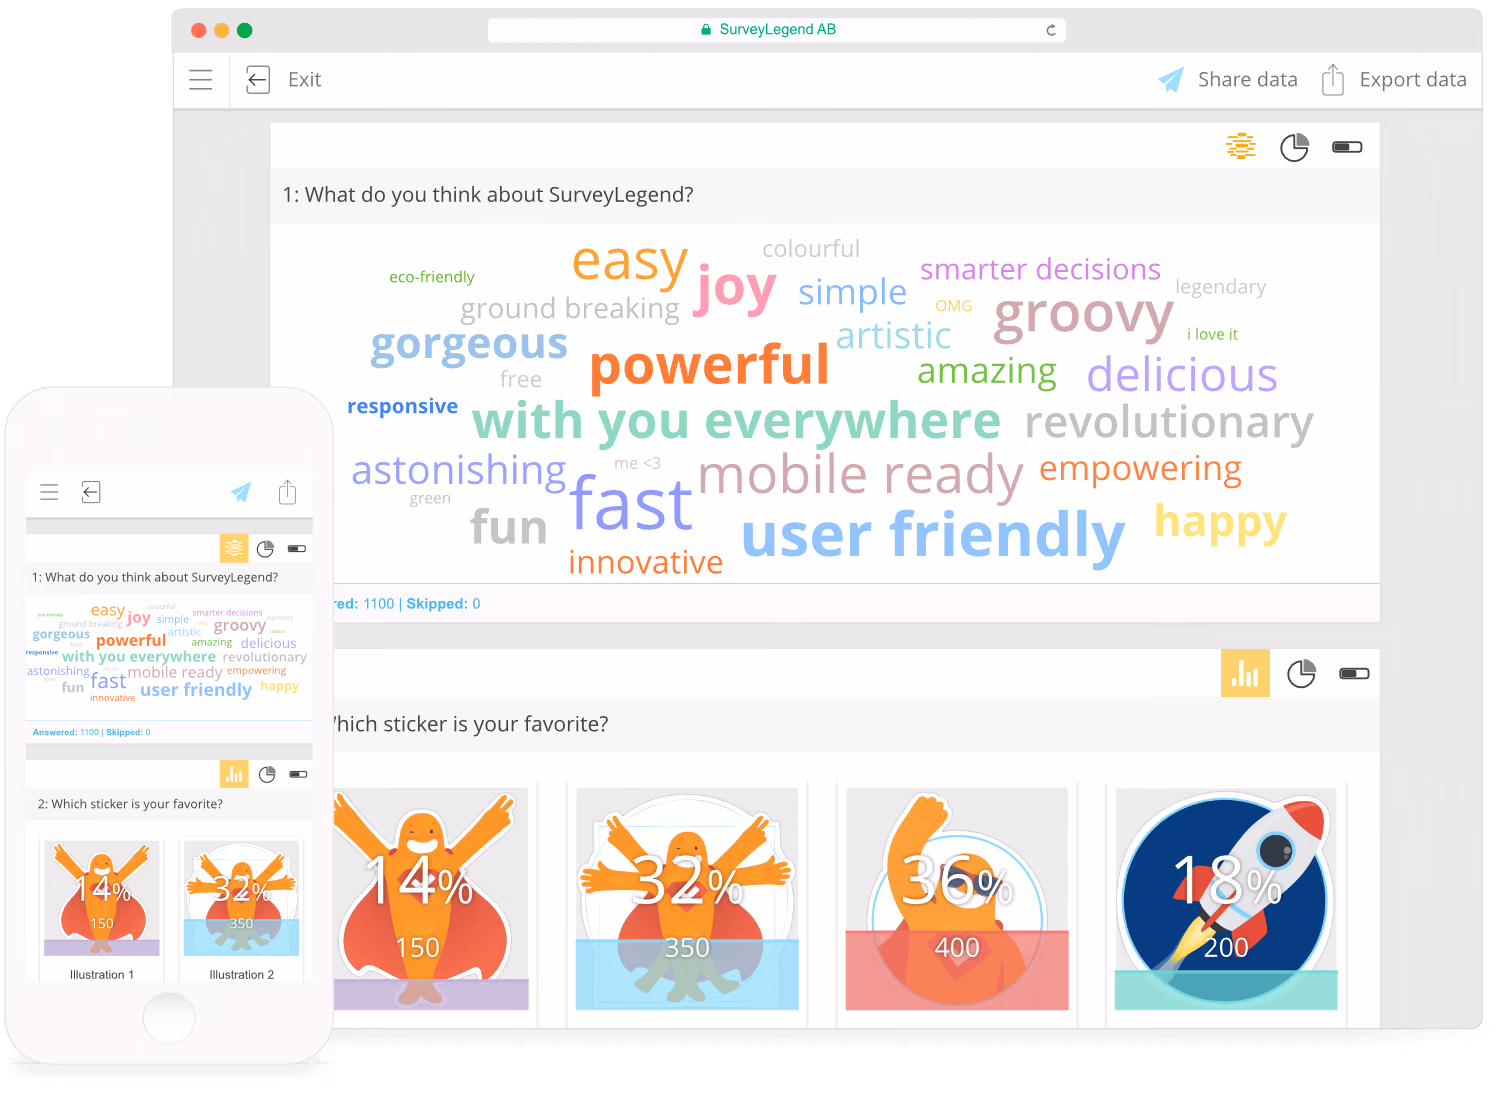
Task: Click desktop heading '1: What do you think about SurveyLegend?'
Action: [488, 195]
